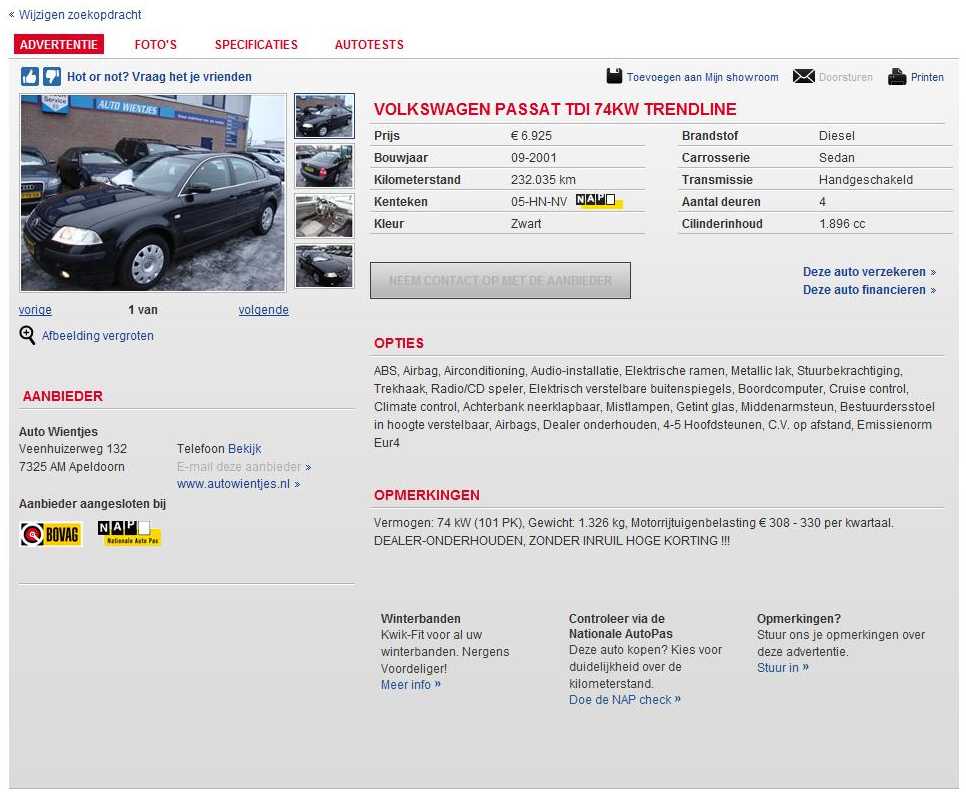The height and width of the screenshot is (796, 966).
Task: Open the SPECIFICATIES tab
Action: pos(256,44)
